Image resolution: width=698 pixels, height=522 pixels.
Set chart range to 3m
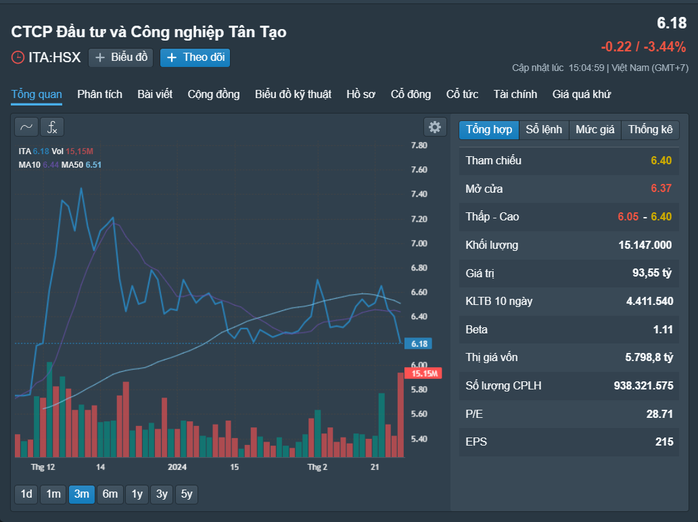81,494
